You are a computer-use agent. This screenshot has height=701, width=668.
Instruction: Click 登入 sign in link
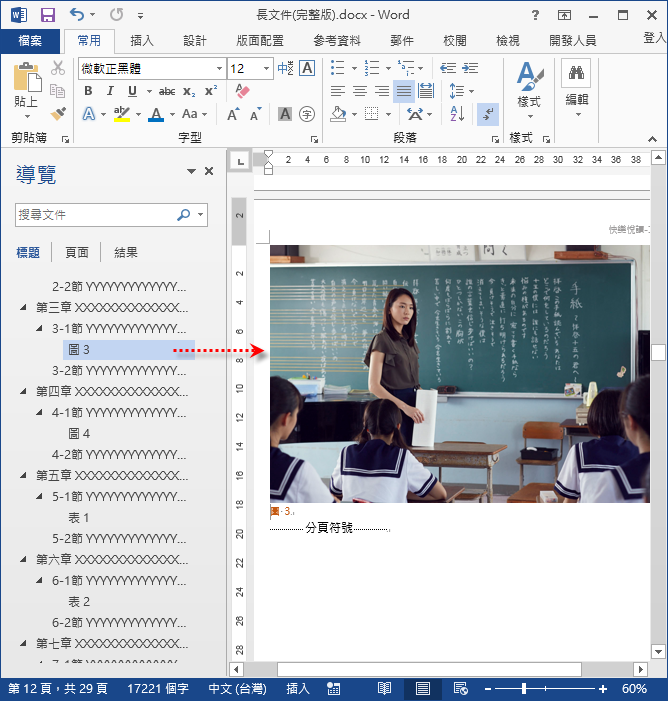(x=654, y=38)
